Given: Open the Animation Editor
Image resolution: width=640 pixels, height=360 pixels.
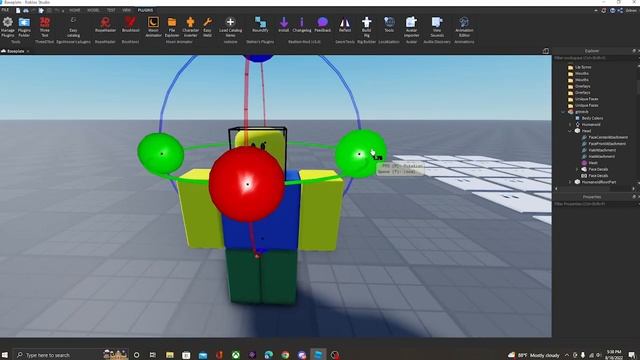Looking at the screenshot, I should click(x=464, y=27).
